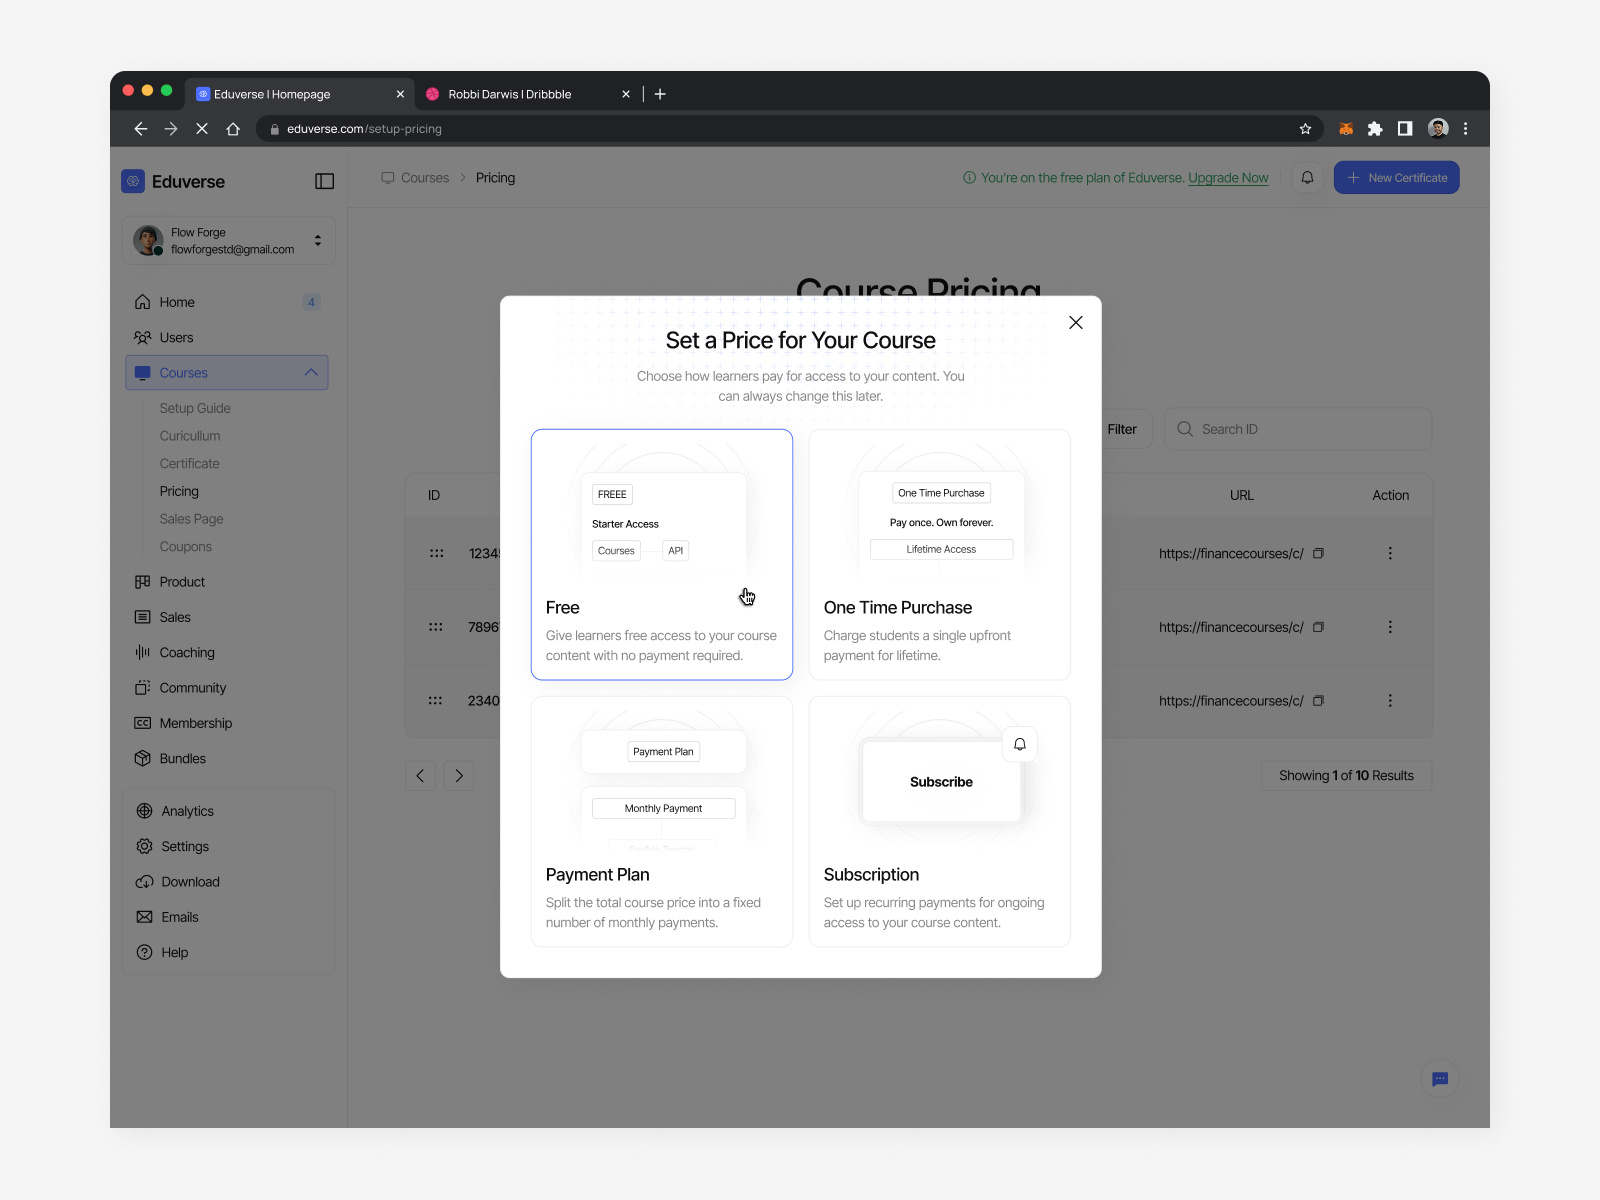This screenshot has height=1200, width=1600.
Task: Click the New Certificate button
Action: (x=1396, y=178)
